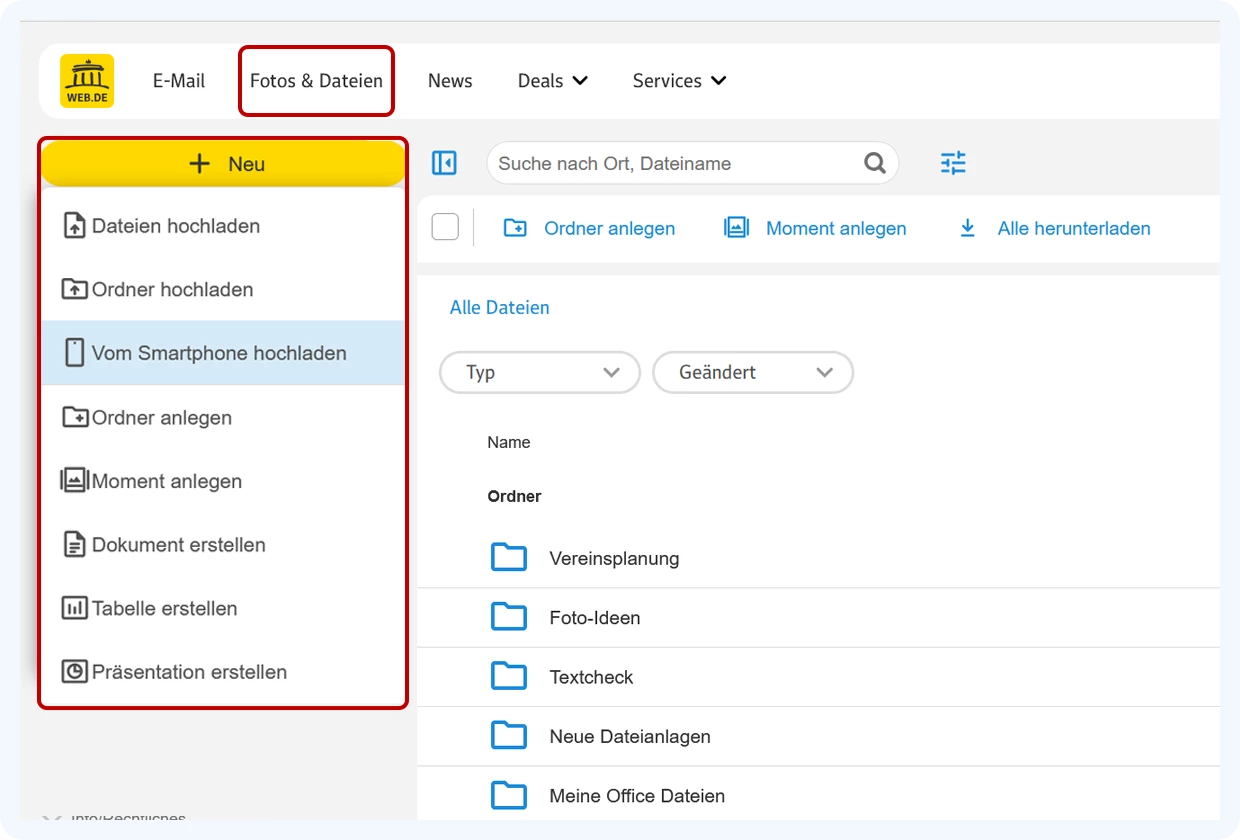Open the Textcheck folder name

point(591,677)
